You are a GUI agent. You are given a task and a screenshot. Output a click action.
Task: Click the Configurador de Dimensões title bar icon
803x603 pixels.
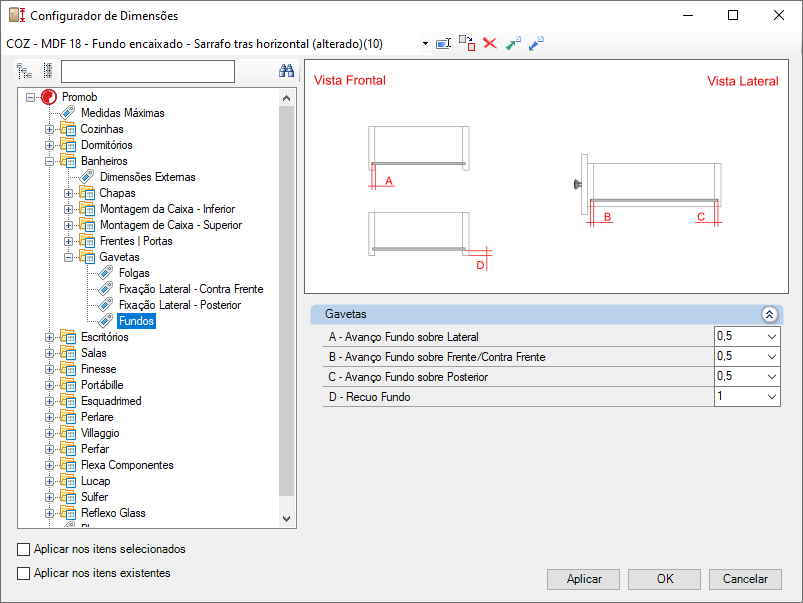point(17,15)
